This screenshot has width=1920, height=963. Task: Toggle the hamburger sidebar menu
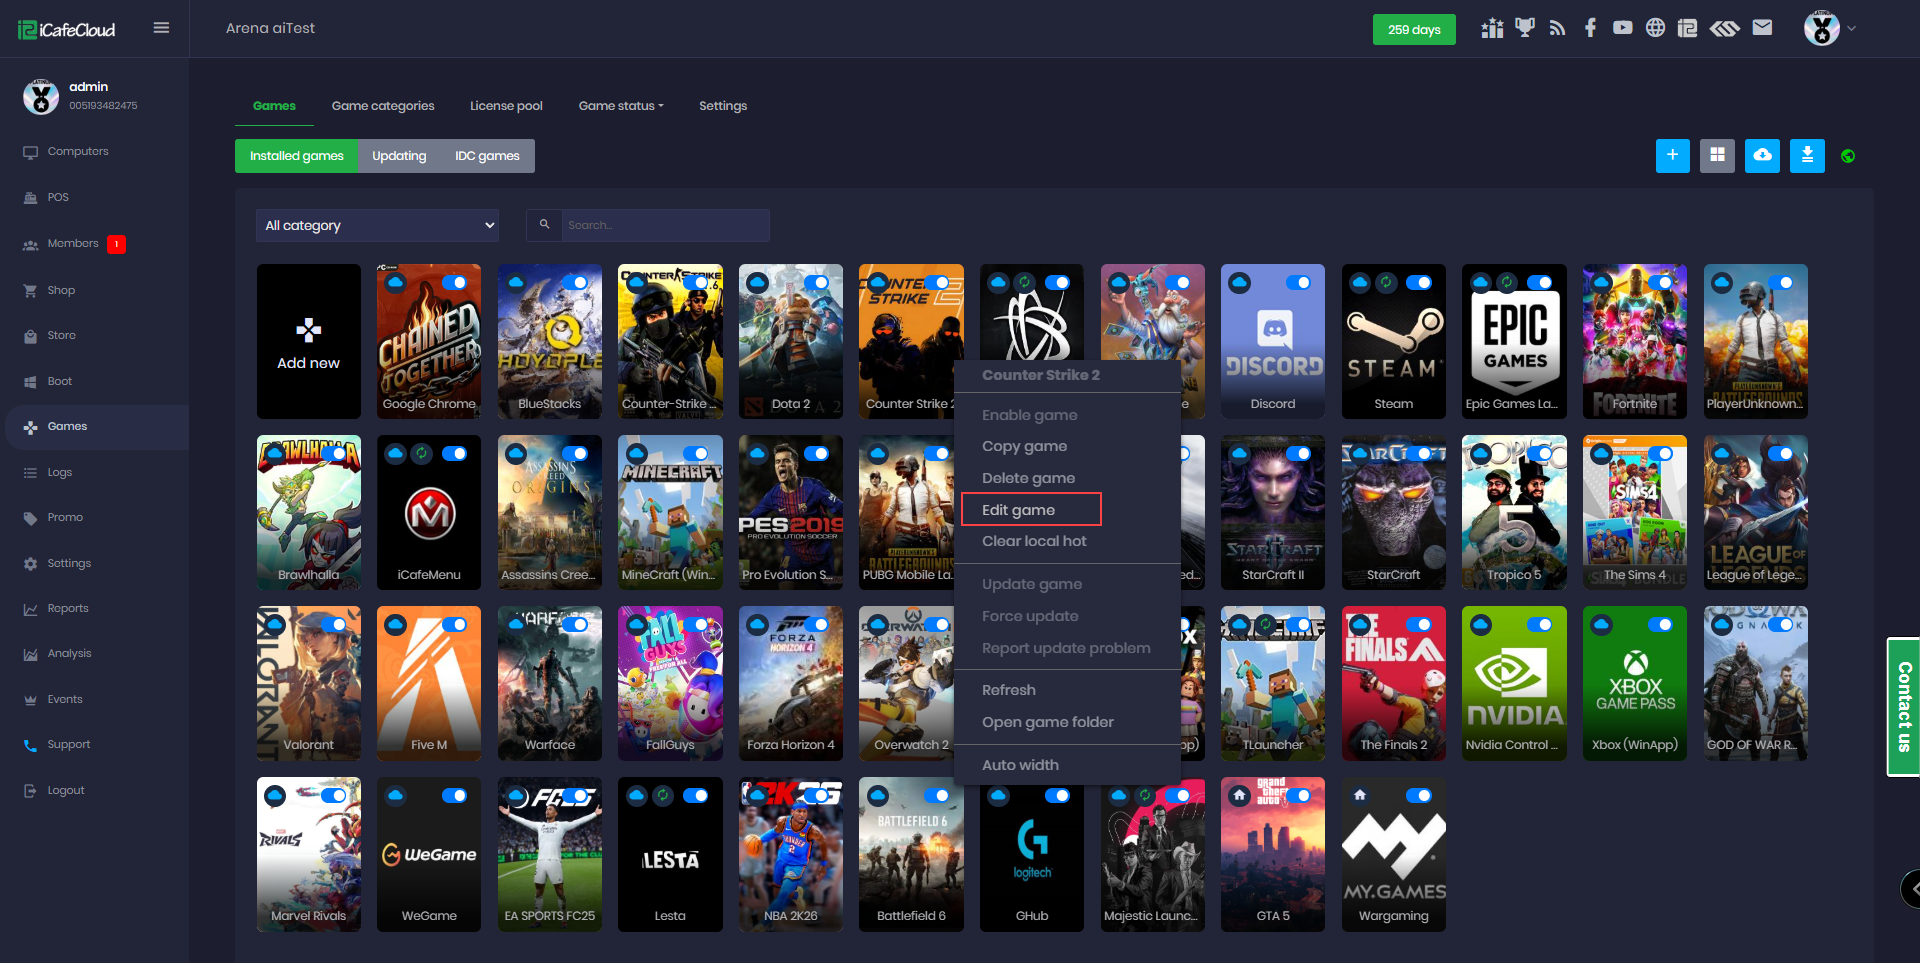161,28
